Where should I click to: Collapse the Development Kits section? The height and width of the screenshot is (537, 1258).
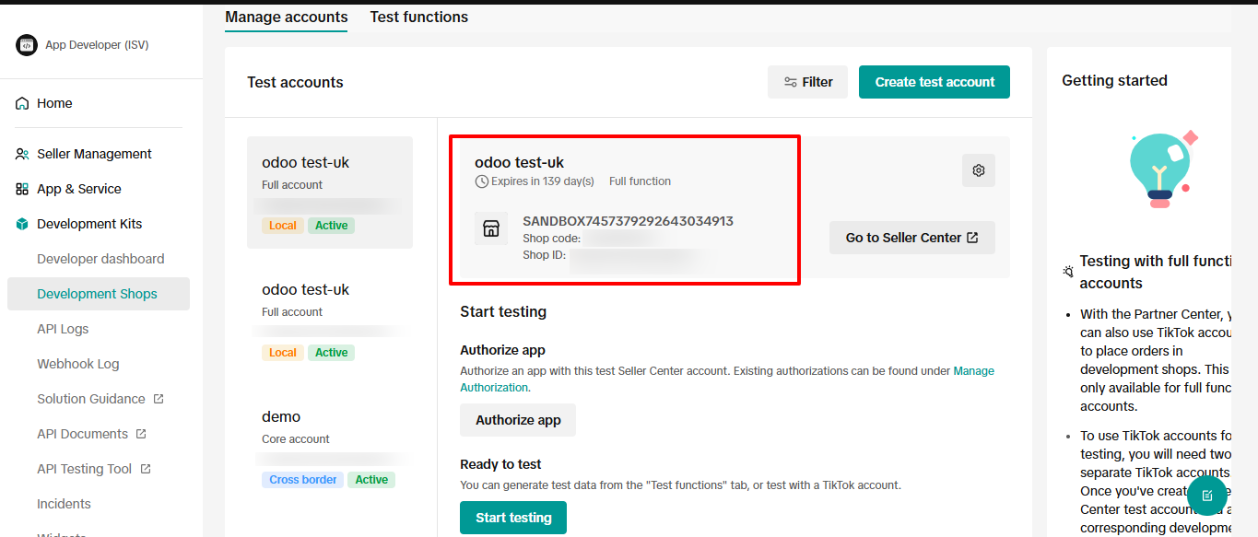point(89,224)
